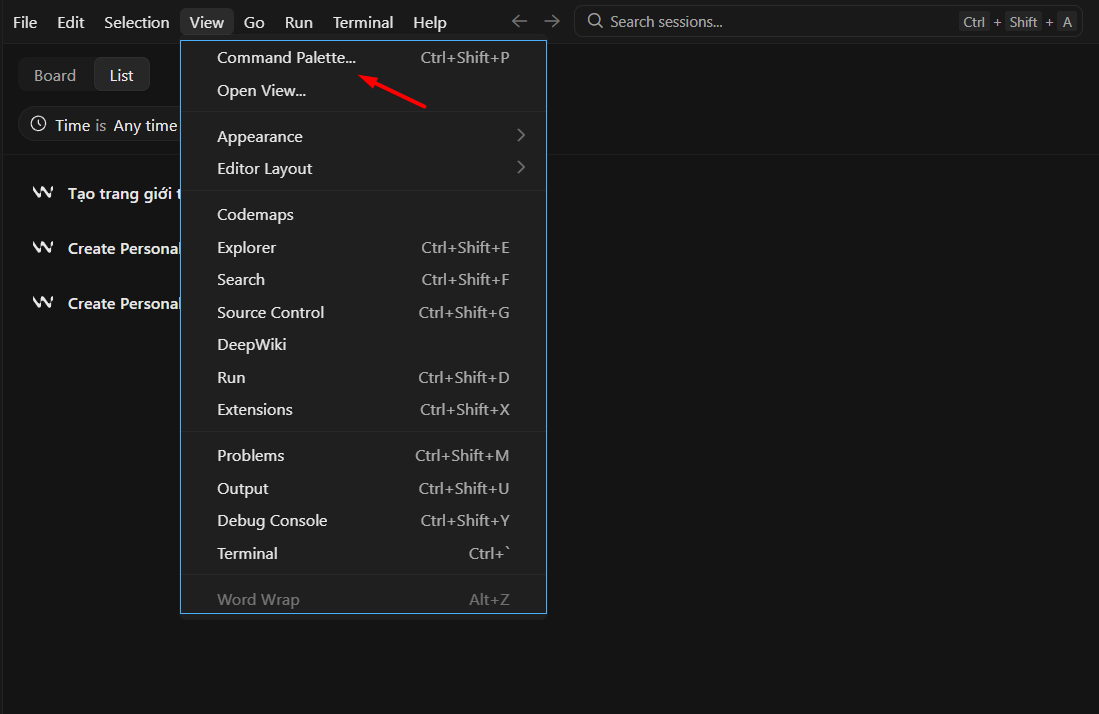Screen dimensions: 1099x714
Task: Click the clock icon in time filter
Action: [x=39, y=124]
